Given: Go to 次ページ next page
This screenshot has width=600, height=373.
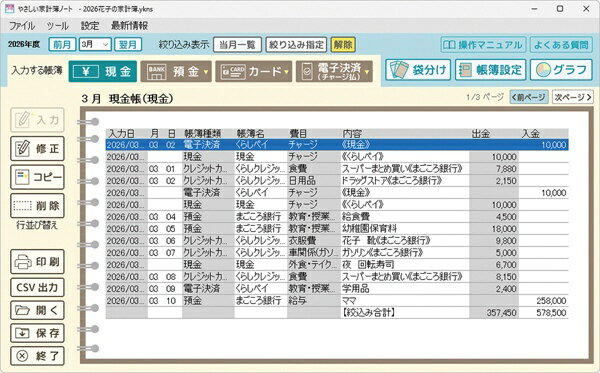Looking at the screenshot, I should coord(573,97).
